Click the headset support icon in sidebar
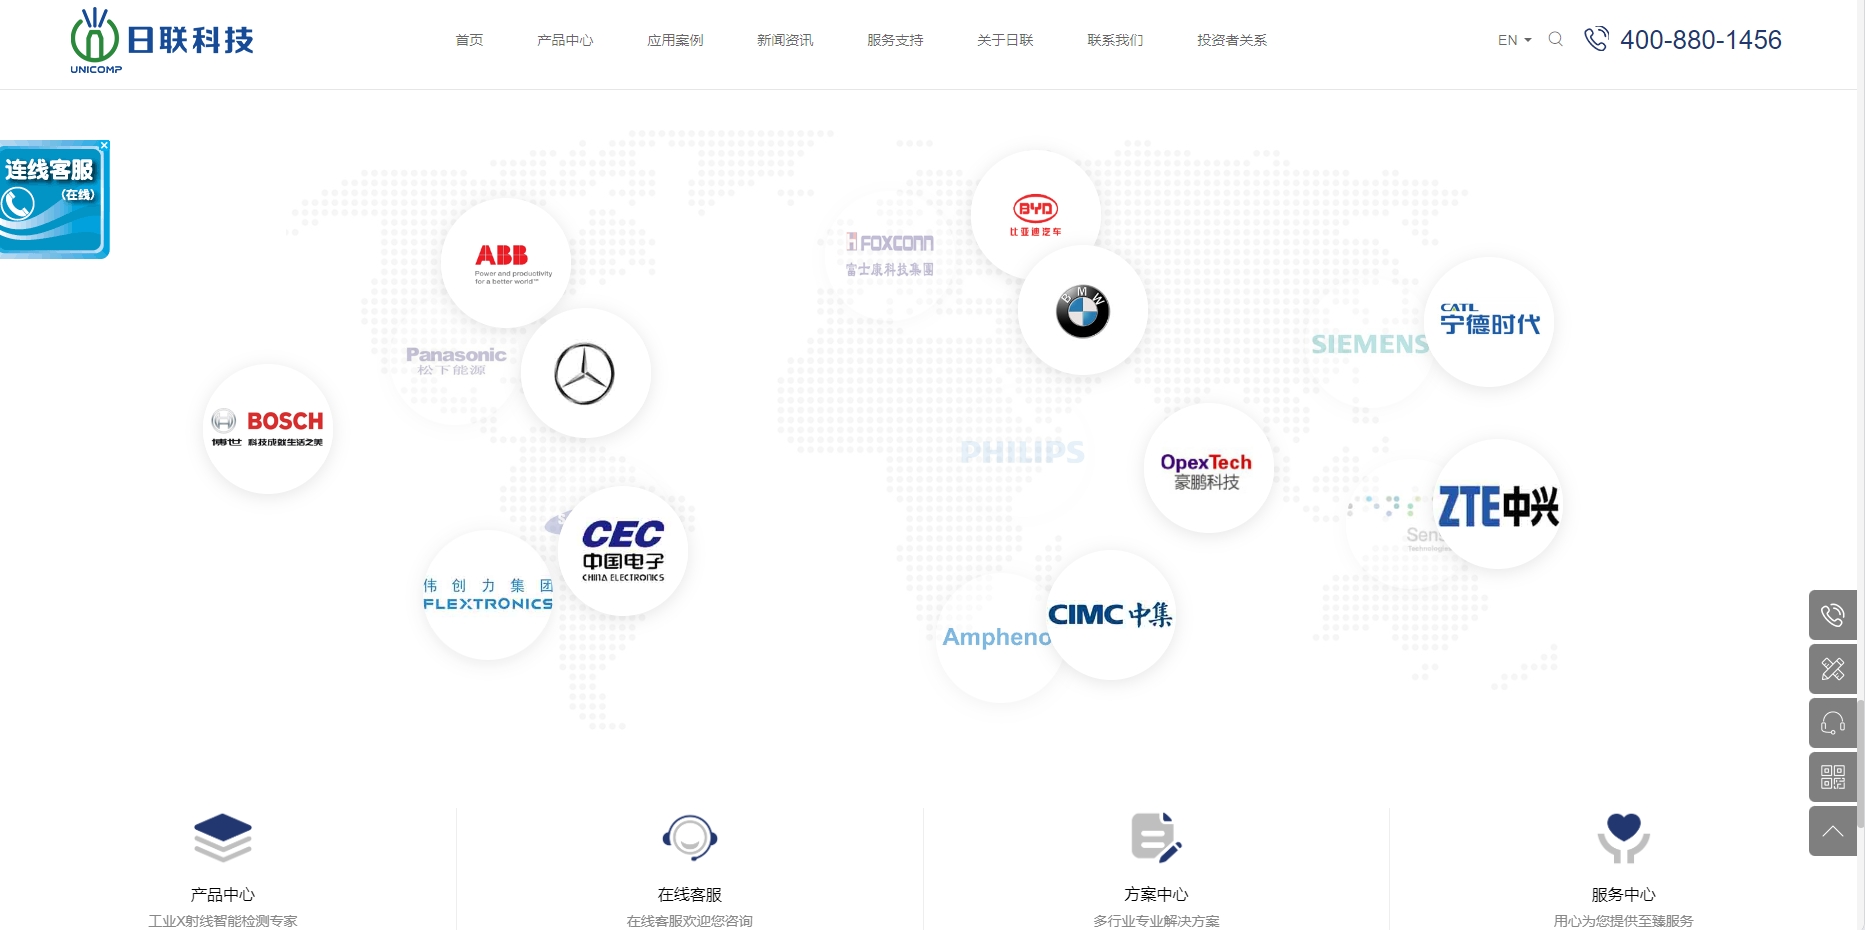The width and height of the screenshot is (1865, 930). [1832, 723]
